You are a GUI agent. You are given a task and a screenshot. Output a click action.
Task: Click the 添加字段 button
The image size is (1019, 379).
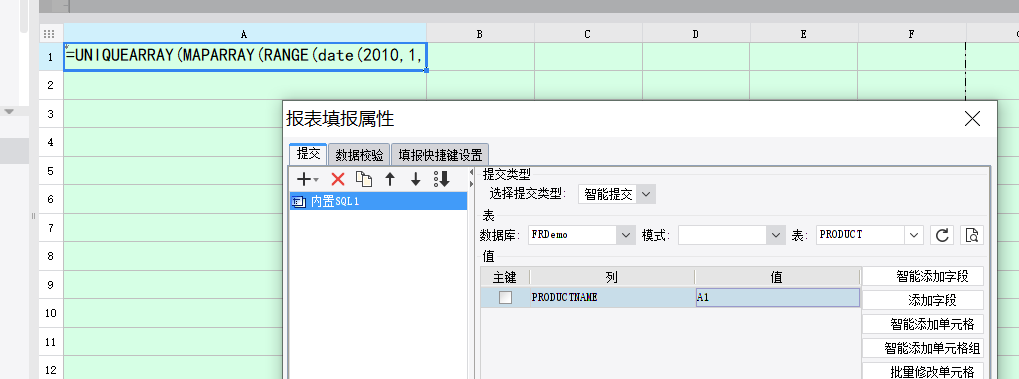tap(923, 300)
